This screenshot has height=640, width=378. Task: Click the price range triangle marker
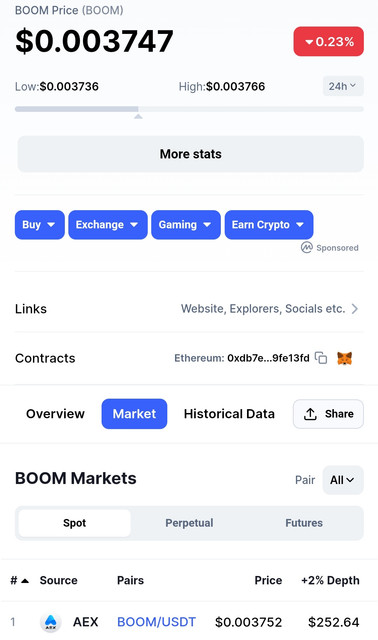click(x=138, y=116)
